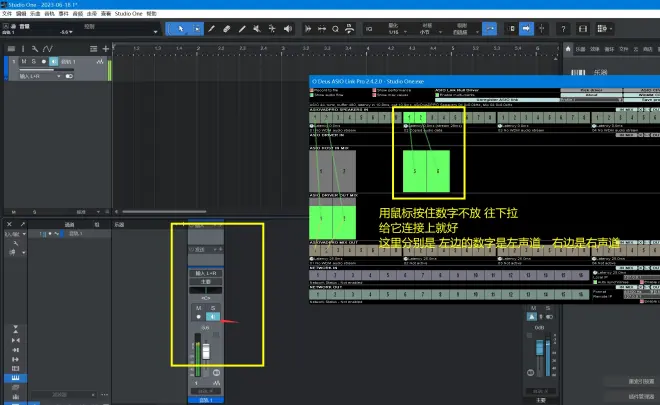Click the fast-forward arrows toolbar icon
This screenshot has height=405, width=660.
point(308,29)
